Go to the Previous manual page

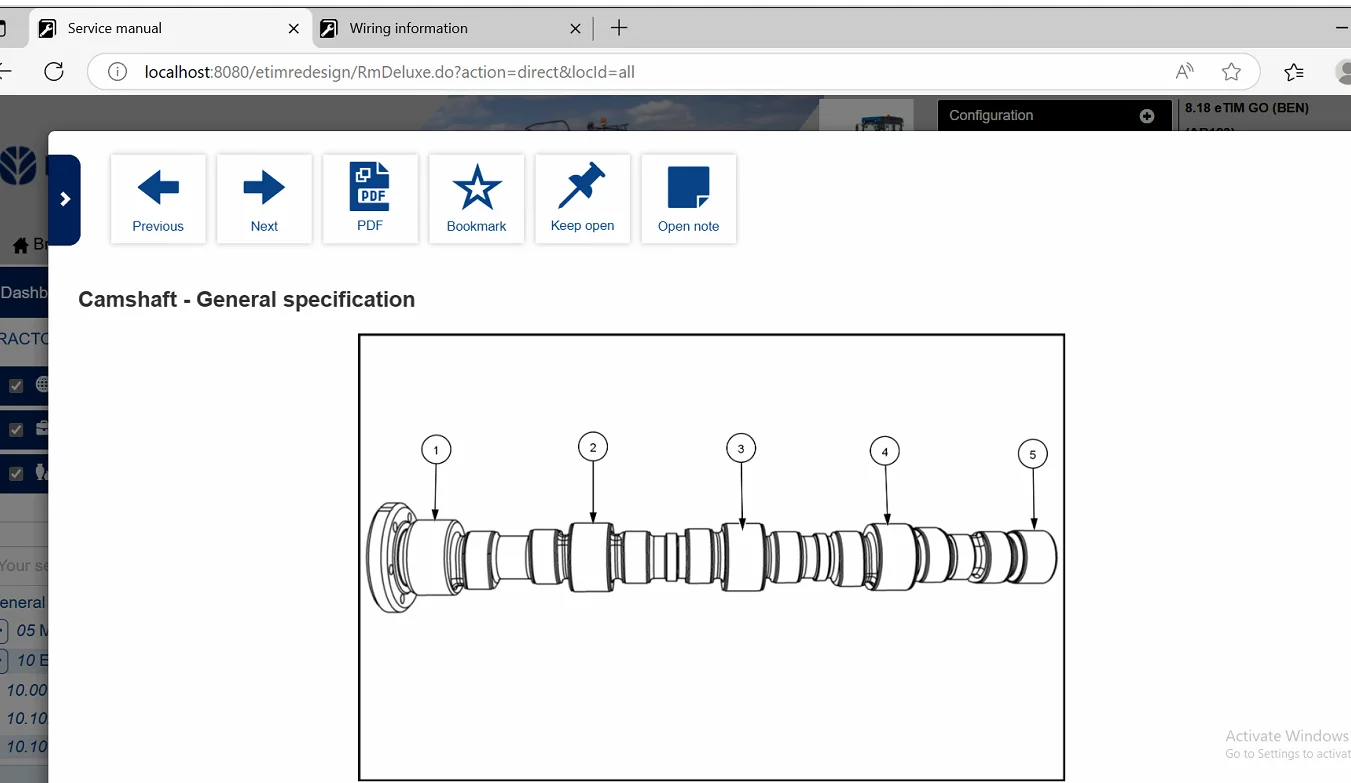(158, 199)
